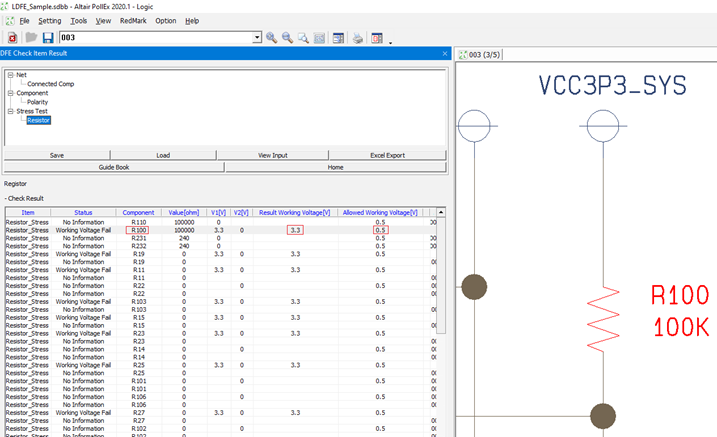Click the save disk icon in toolbar
The image size is (717, 437).
pos(48,38)
